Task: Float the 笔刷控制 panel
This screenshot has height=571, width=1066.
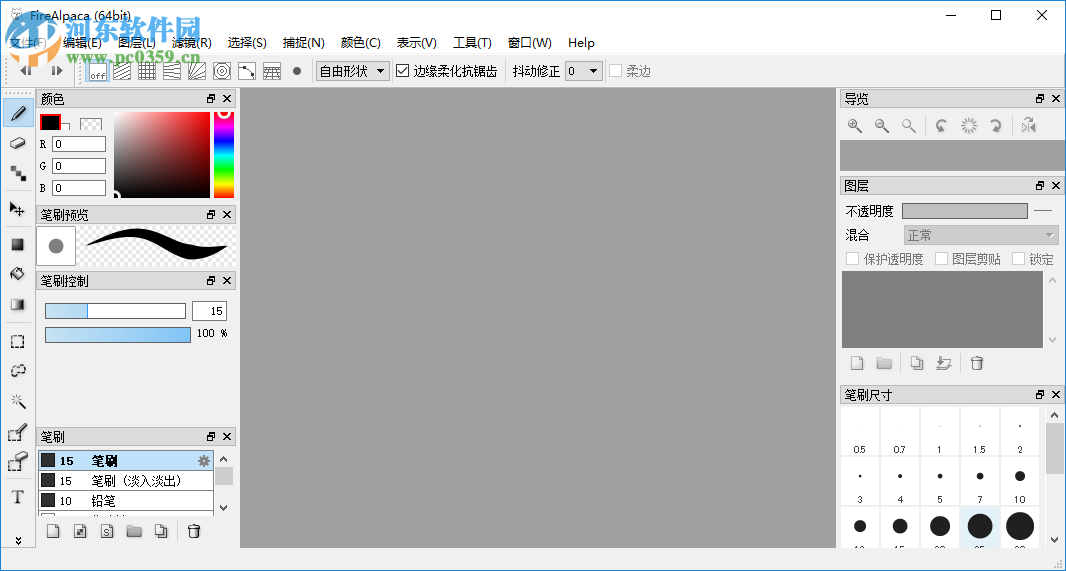Action: coord(211,280)
